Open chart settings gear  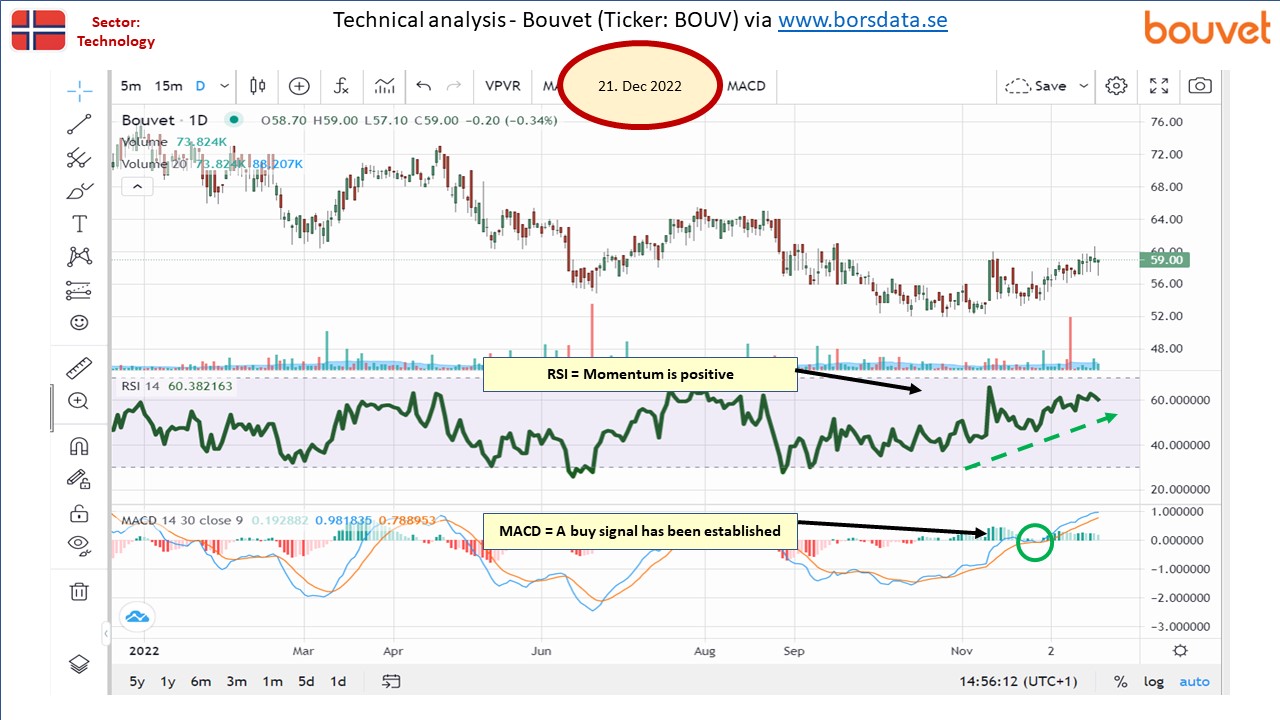pyautogui.click(x=1116, y=86)
